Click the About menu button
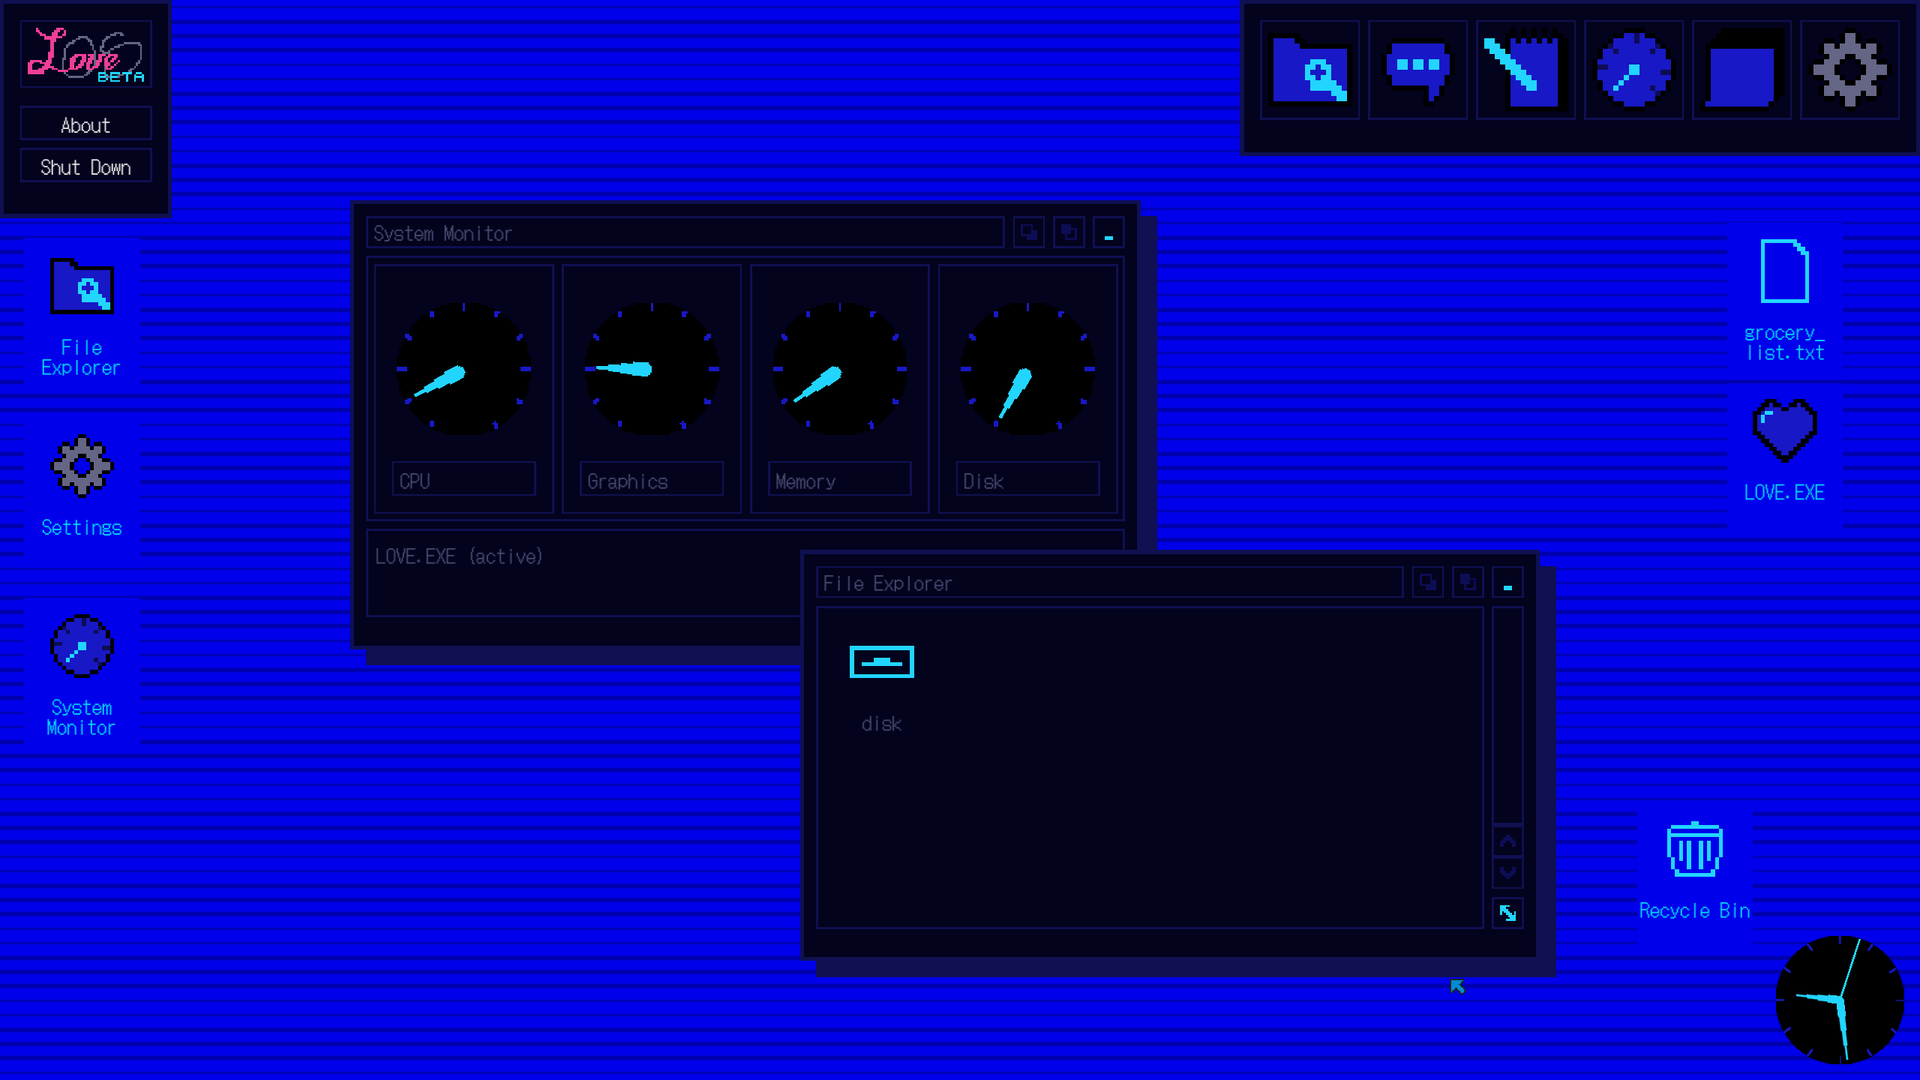The width and height of the screenshot is (1920, 1080). (x=86, y=125)
